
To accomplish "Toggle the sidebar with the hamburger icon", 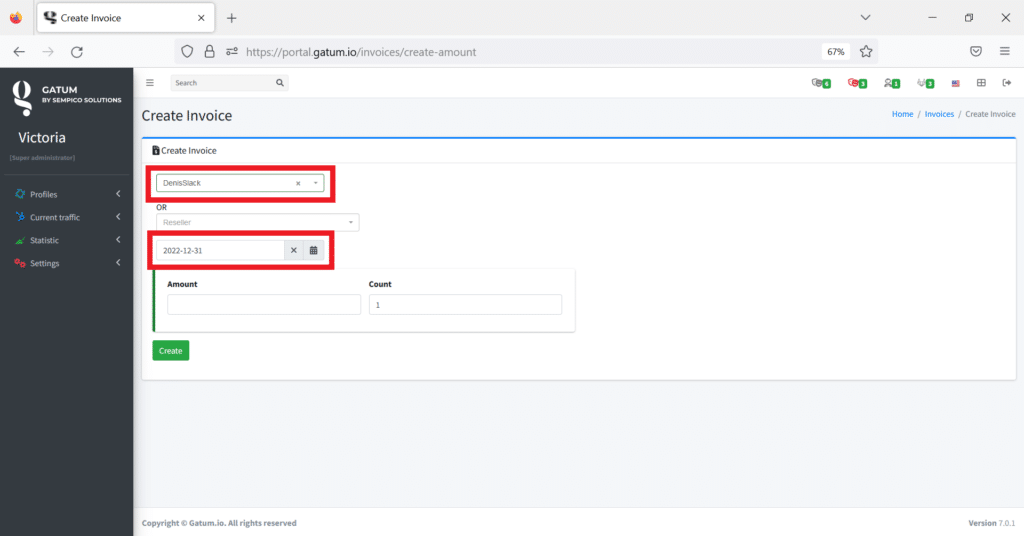I will (150, 83).
